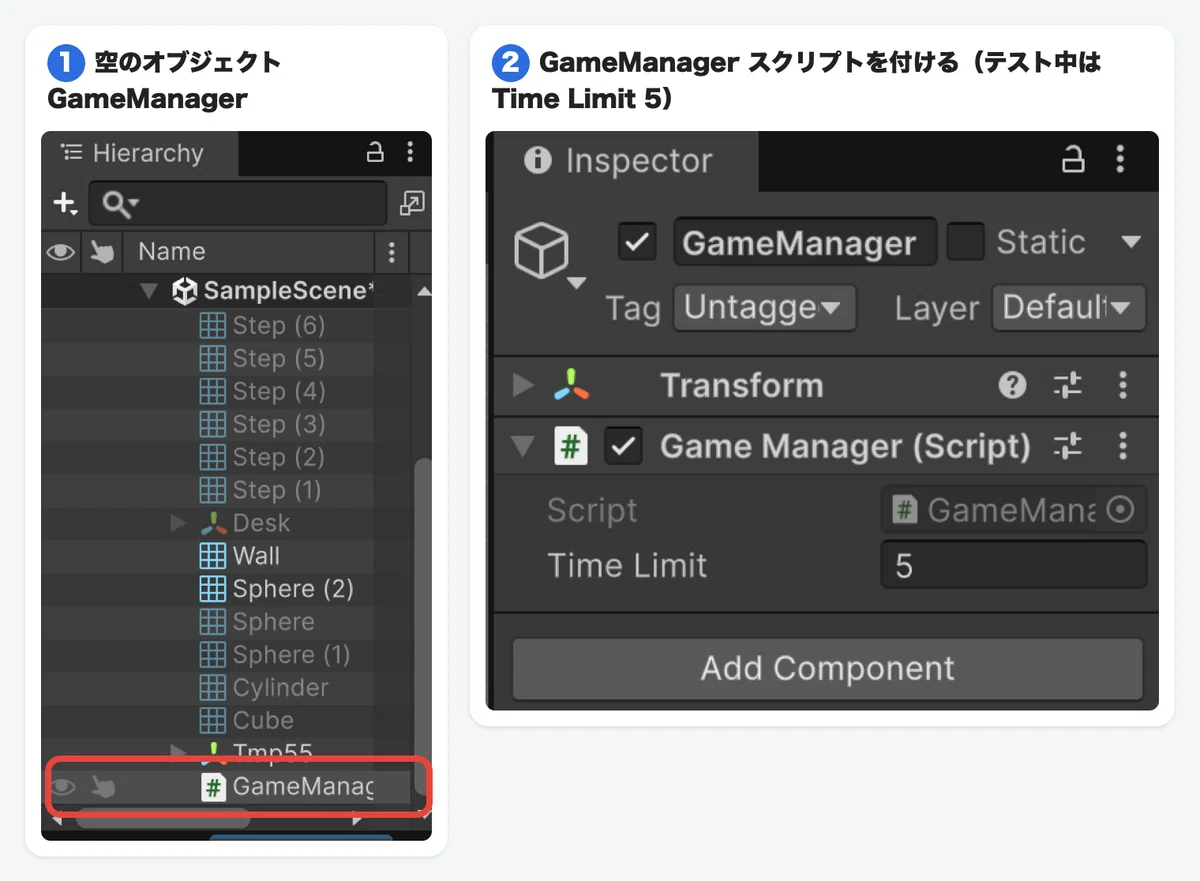Open Game Manager script presets icon
The height and width of the screenshot is (881, 1200).
1068,447
